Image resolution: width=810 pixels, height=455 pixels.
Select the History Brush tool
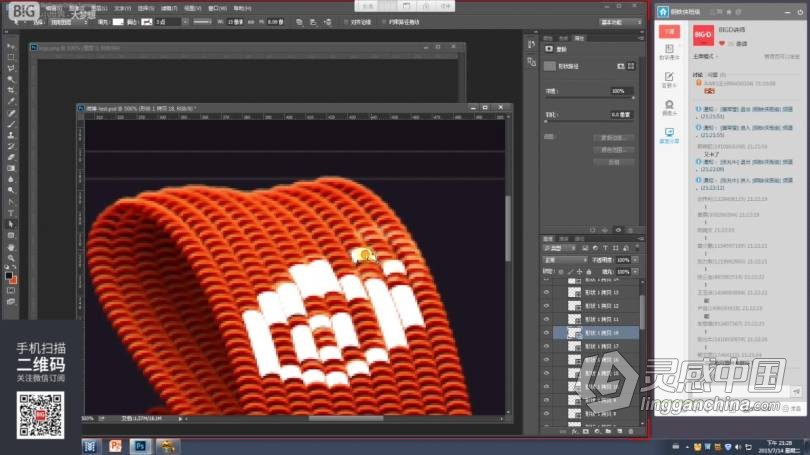(11, 146)
